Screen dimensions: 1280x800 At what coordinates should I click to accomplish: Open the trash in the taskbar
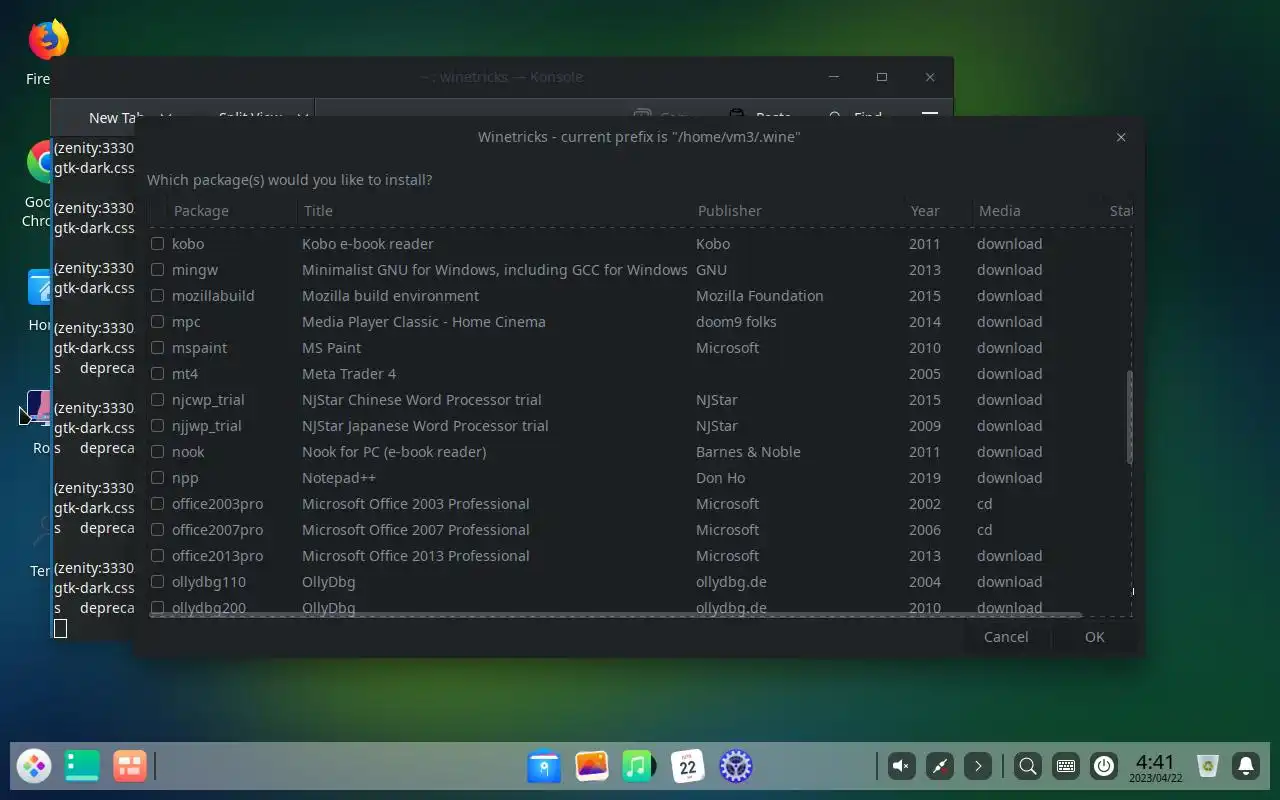point(1208,767)
